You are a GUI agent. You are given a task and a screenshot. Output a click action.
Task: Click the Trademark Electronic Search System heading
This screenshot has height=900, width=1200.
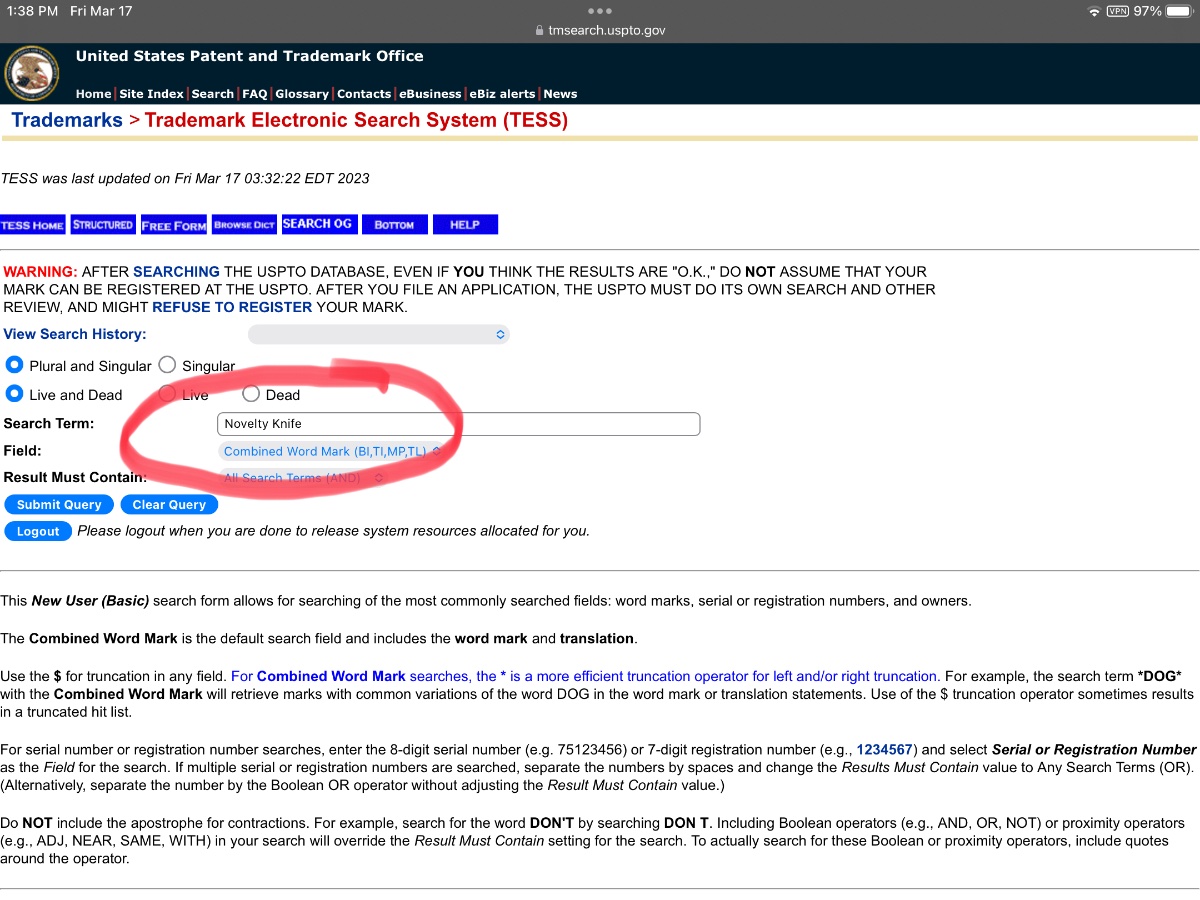[x=356, y=121]
